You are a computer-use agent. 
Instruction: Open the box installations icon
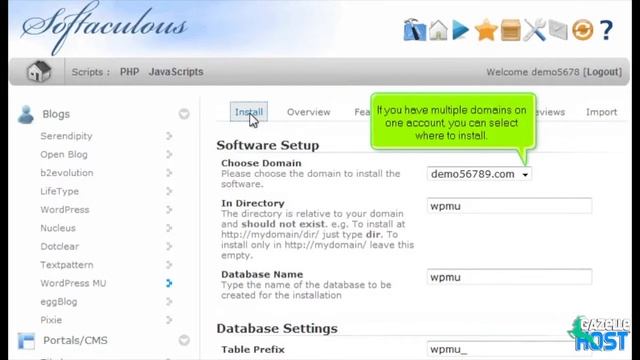point(510,30)
